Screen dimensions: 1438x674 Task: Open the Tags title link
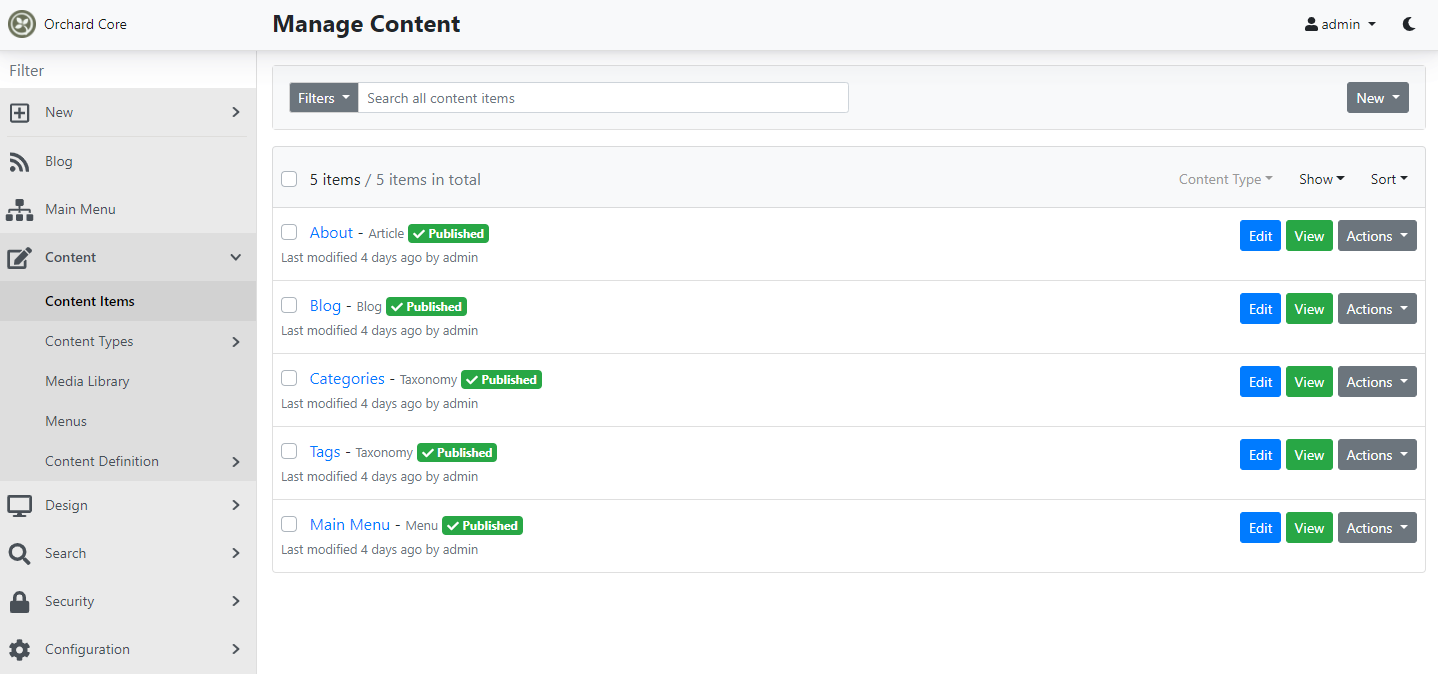pyautogui.click(x=325, y=451)
